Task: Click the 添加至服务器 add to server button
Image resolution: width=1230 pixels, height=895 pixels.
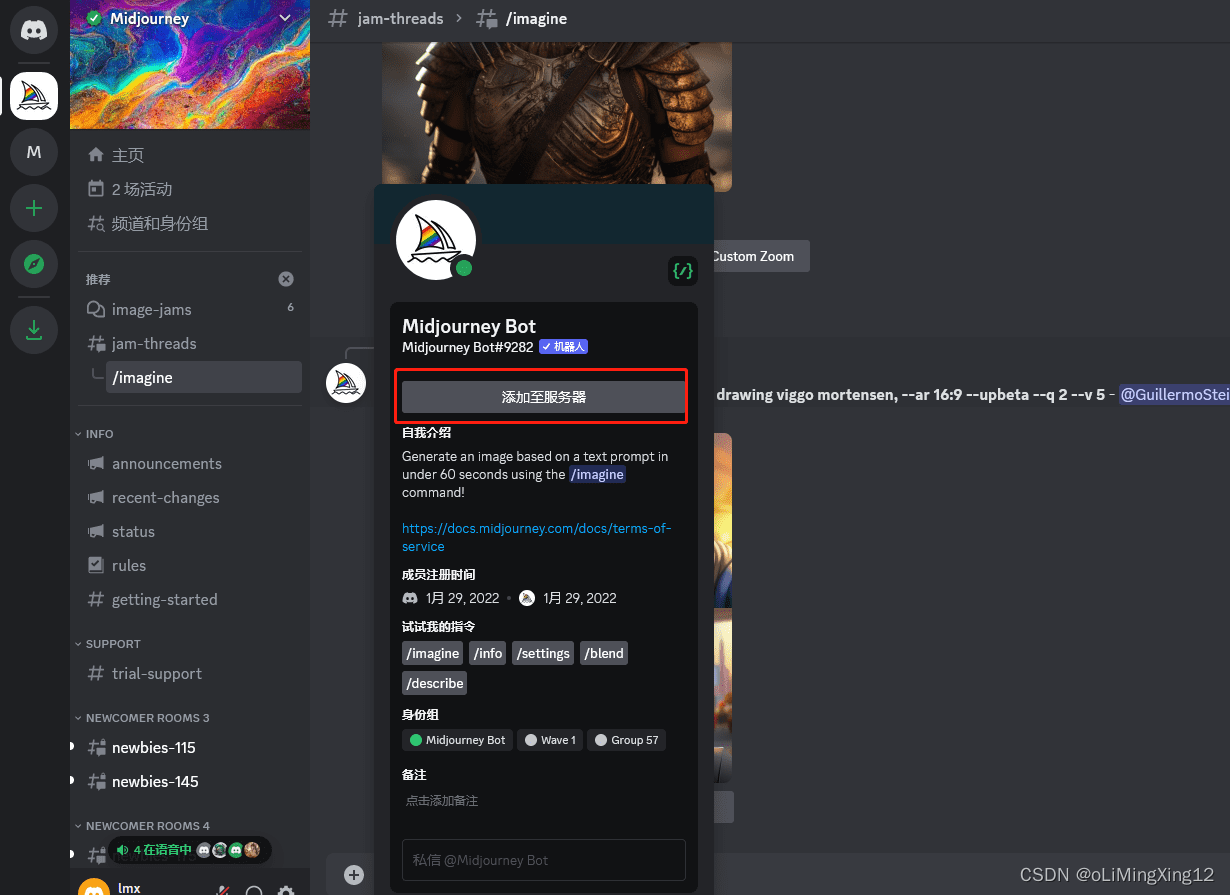Action: click(543, 397)
